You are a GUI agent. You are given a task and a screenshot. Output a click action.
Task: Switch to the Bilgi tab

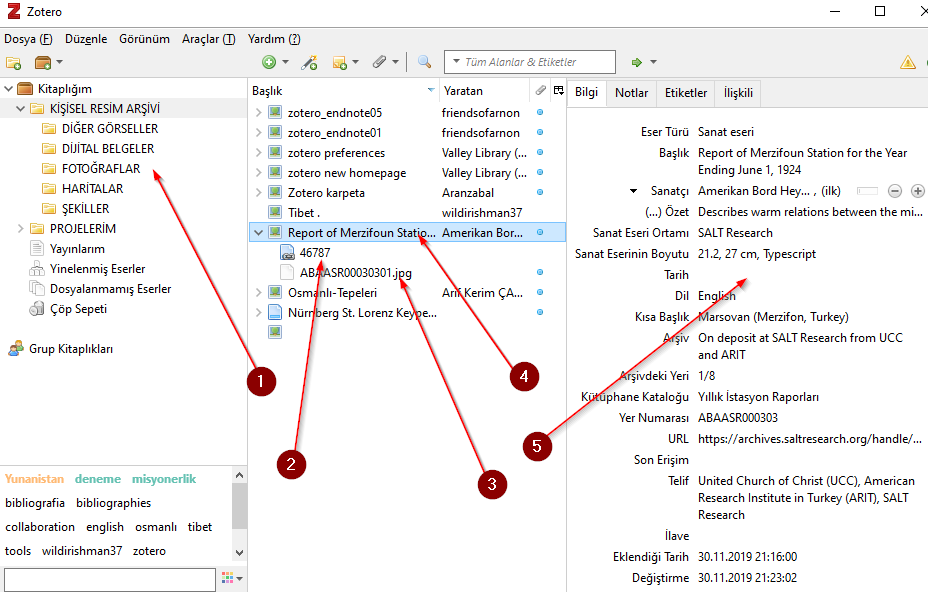point(587,92)
